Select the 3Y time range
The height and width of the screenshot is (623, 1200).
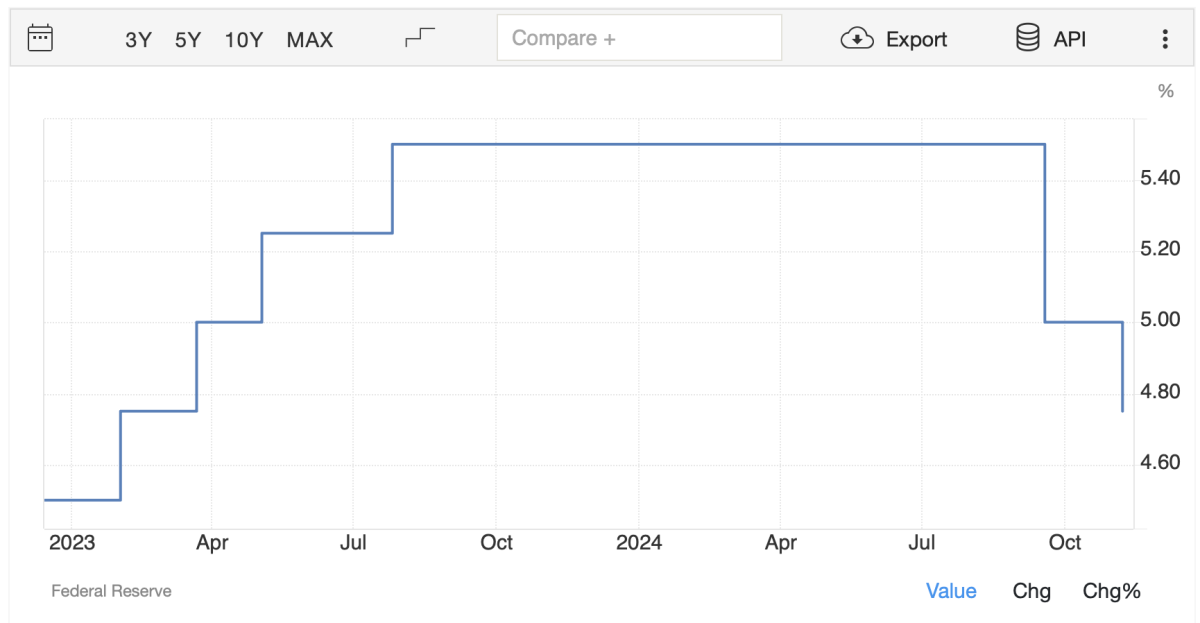coord(138,40)
